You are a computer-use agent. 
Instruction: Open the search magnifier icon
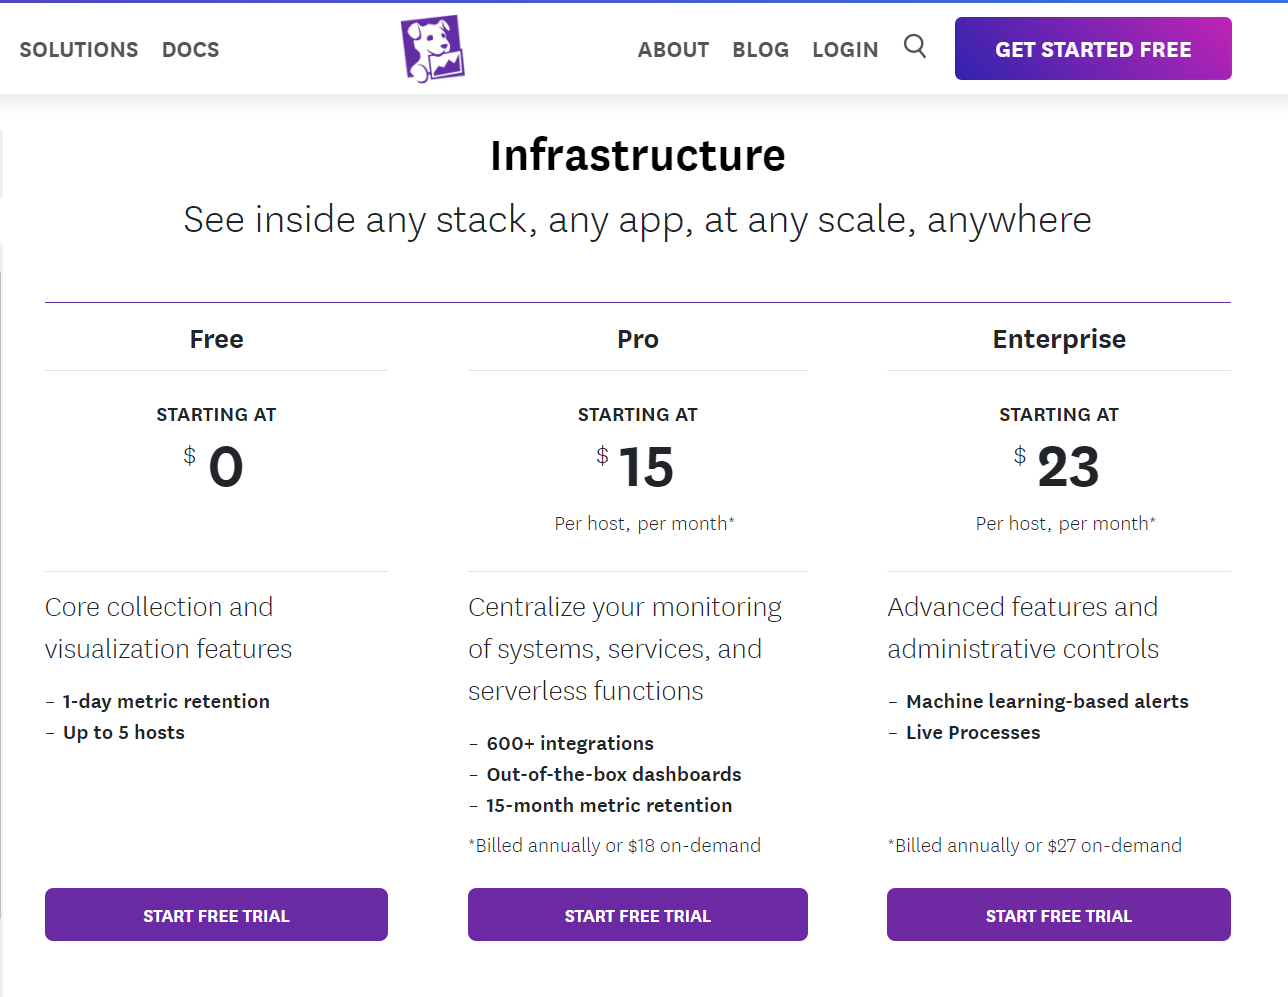click(915, 46)
